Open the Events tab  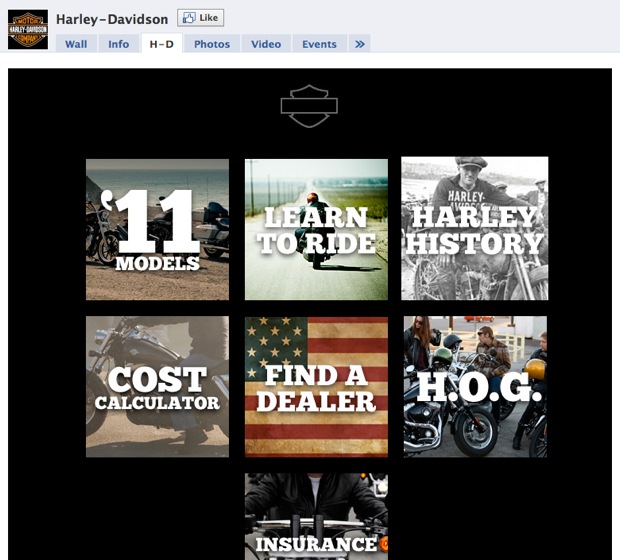point(319,44)
